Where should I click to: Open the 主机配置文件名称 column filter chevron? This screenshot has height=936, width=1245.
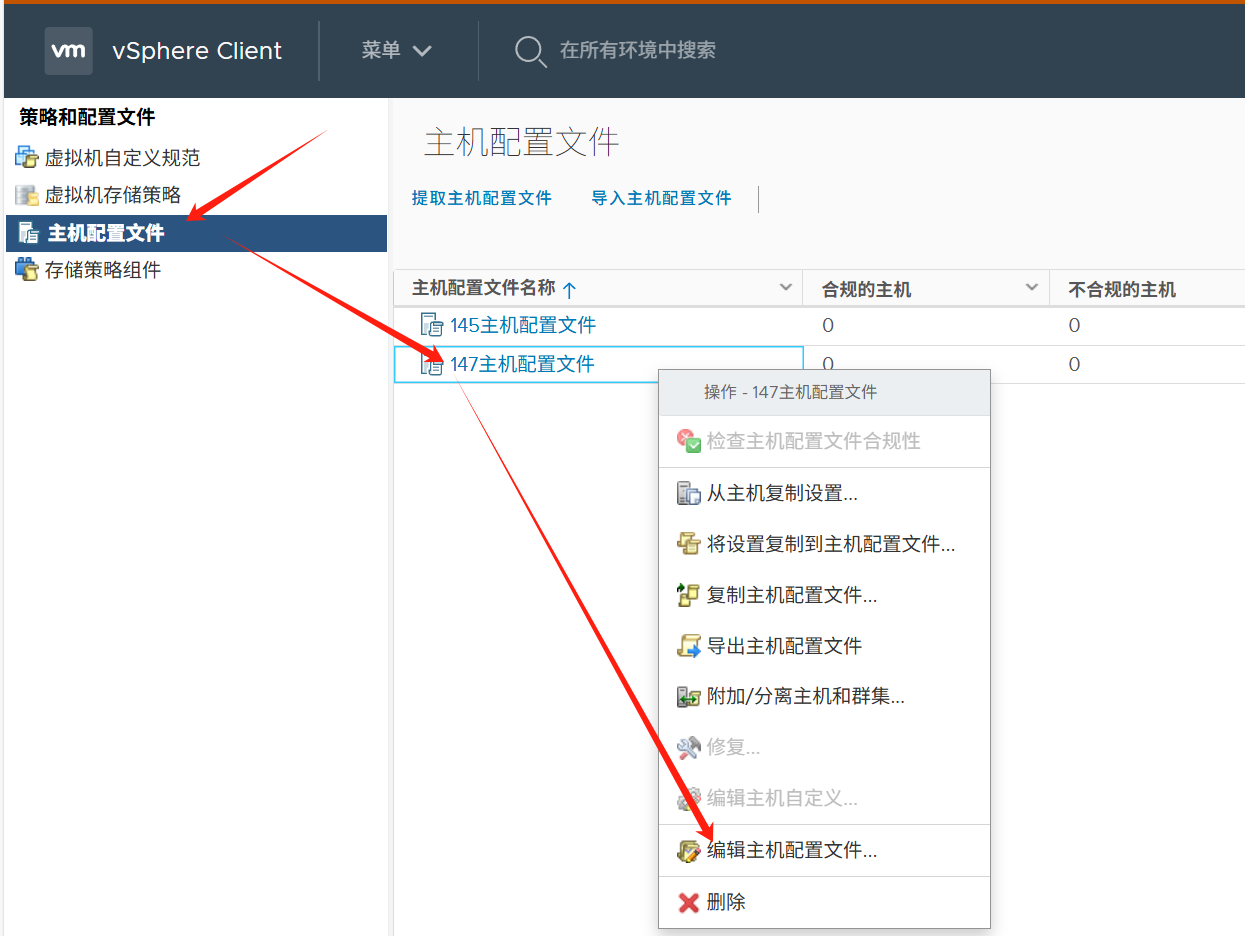click(x=786, y=288)
